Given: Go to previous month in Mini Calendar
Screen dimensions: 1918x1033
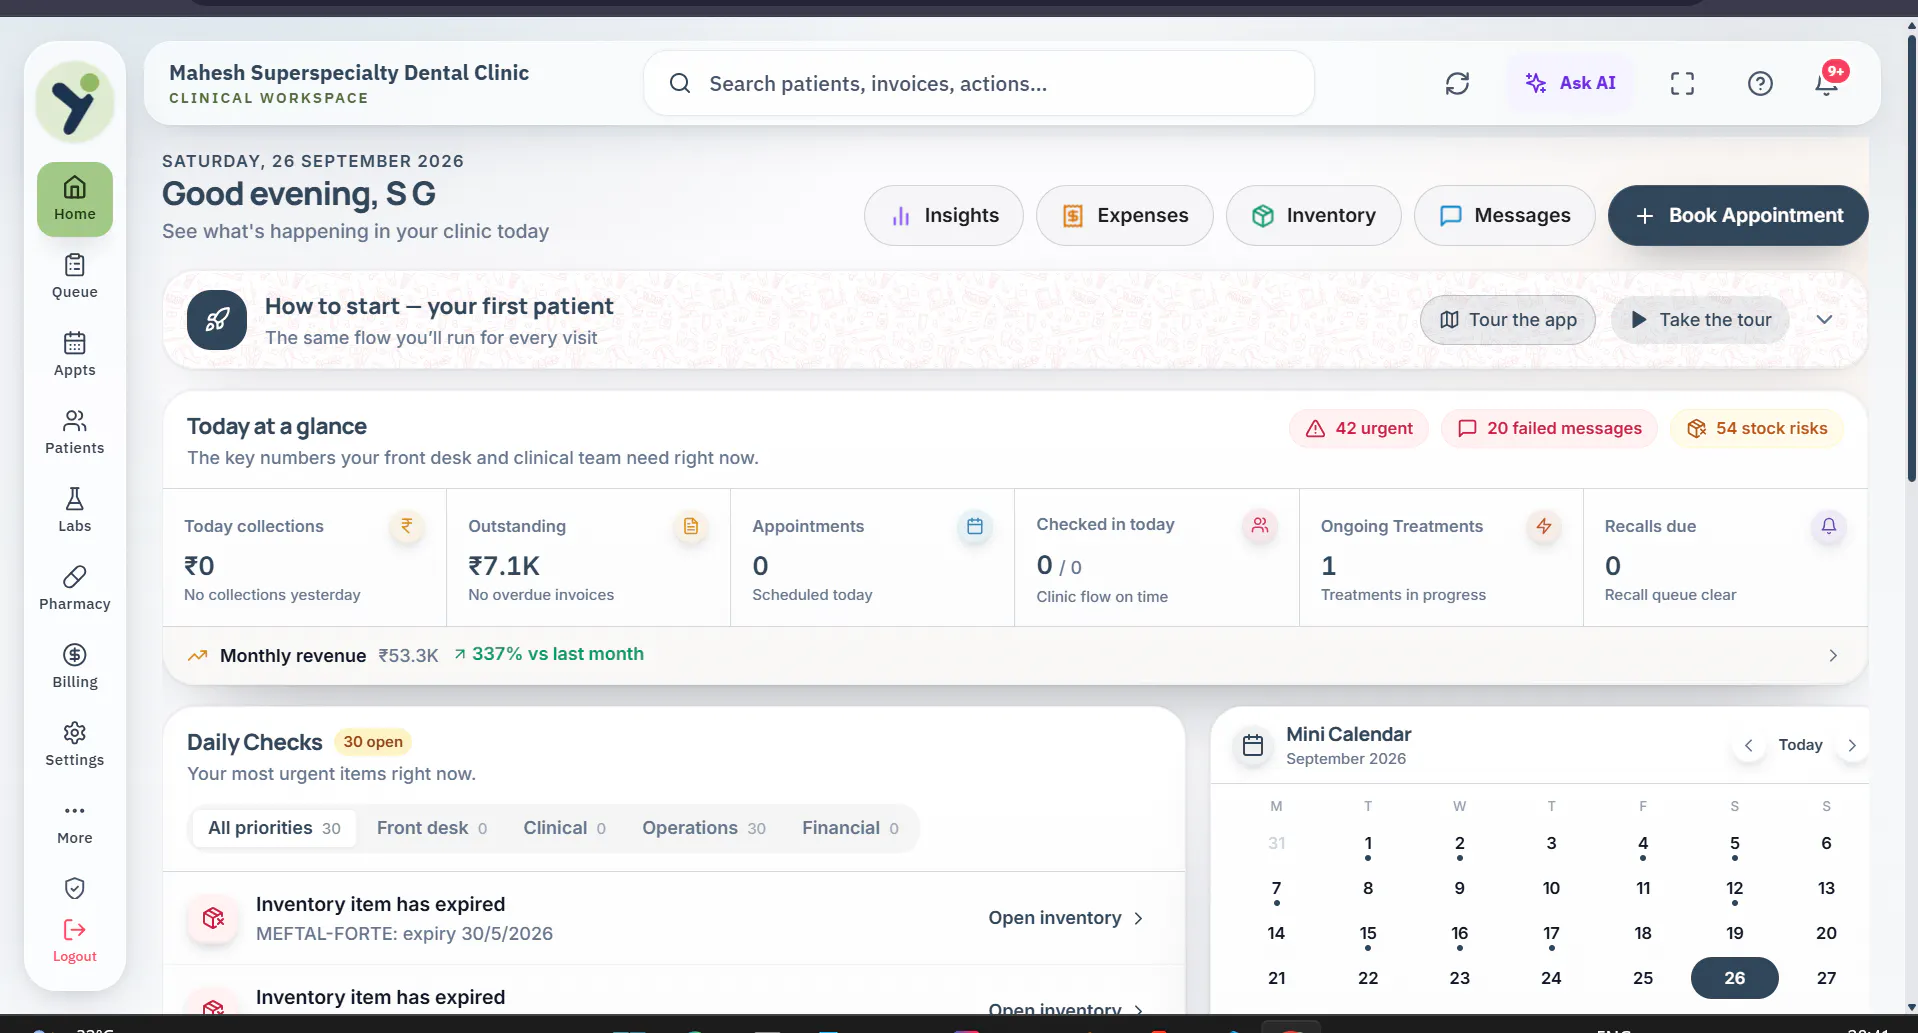Looking at the screenshot, I should point(1748,745).
